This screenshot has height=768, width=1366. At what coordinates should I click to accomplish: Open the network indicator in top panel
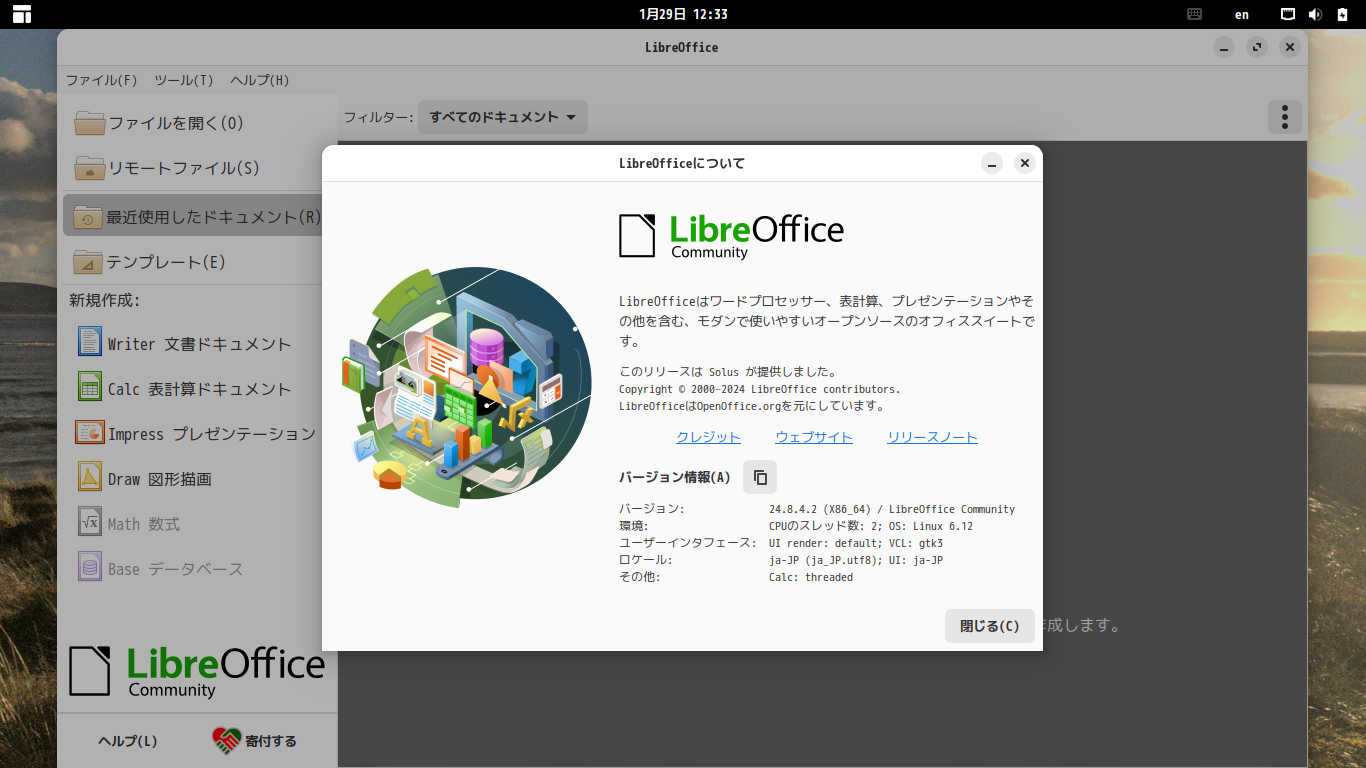[1289, 14]
